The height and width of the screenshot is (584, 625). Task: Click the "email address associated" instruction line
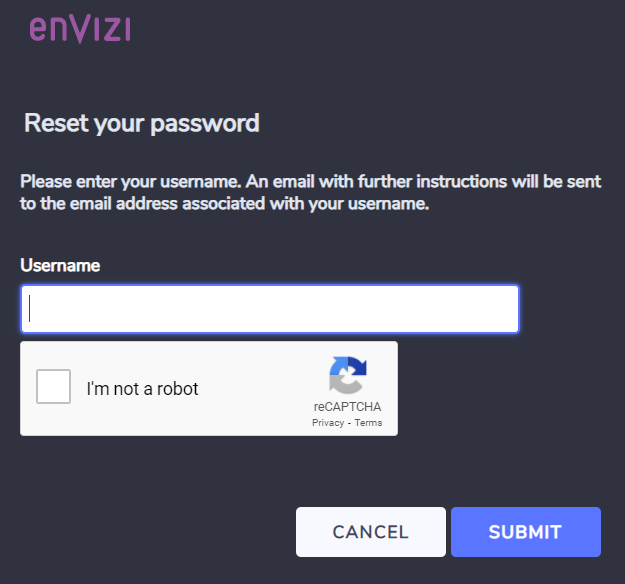click(x=224, y=204)
